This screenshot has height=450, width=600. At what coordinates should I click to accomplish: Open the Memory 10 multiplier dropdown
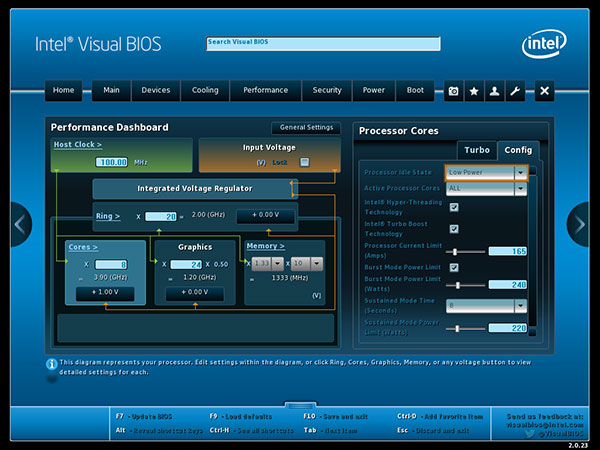tap(307, 264)
